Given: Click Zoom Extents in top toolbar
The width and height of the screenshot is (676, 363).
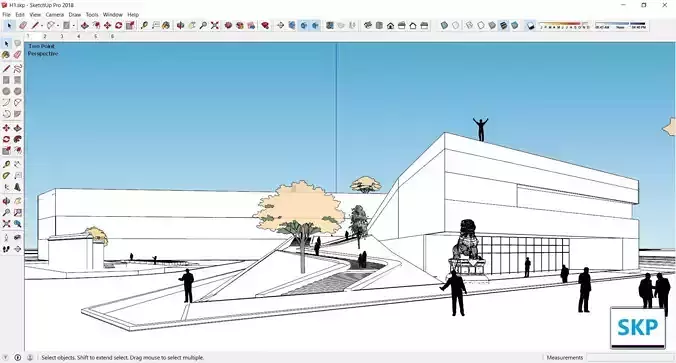Looking at the screenshot, I should point(215,25).
